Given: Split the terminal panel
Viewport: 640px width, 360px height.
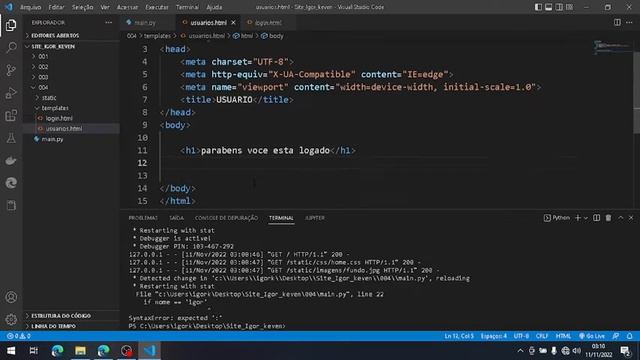Looking at the screenshot, I should coord(596,218).
